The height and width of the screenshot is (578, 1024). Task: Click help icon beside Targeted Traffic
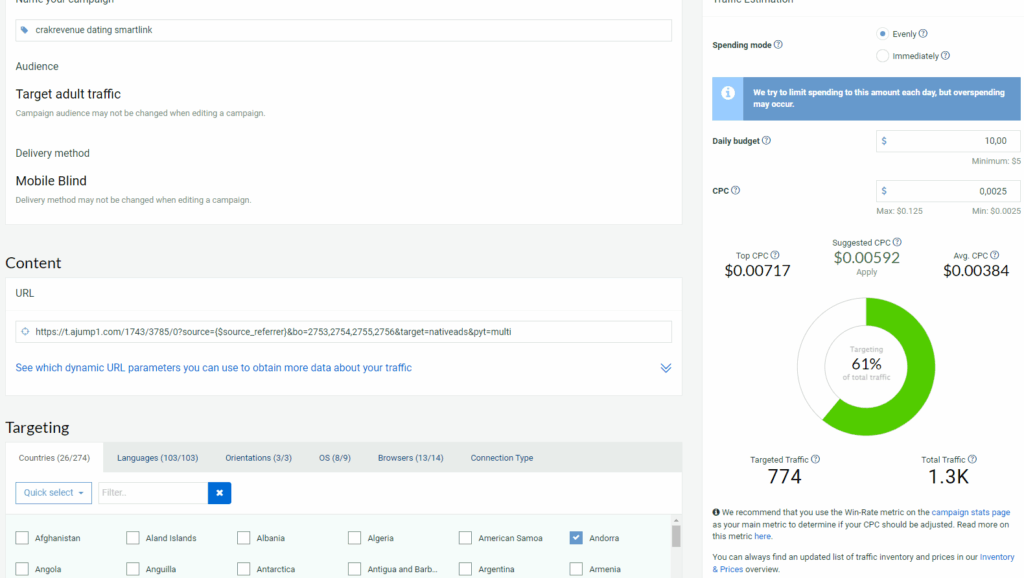click(815, 460)
